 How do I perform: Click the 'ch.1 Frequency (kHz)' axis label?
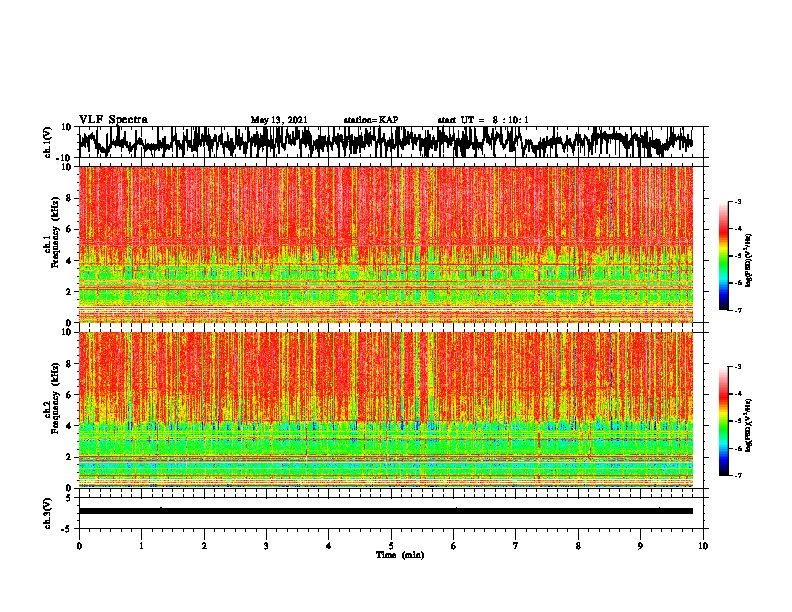point(53,233)
